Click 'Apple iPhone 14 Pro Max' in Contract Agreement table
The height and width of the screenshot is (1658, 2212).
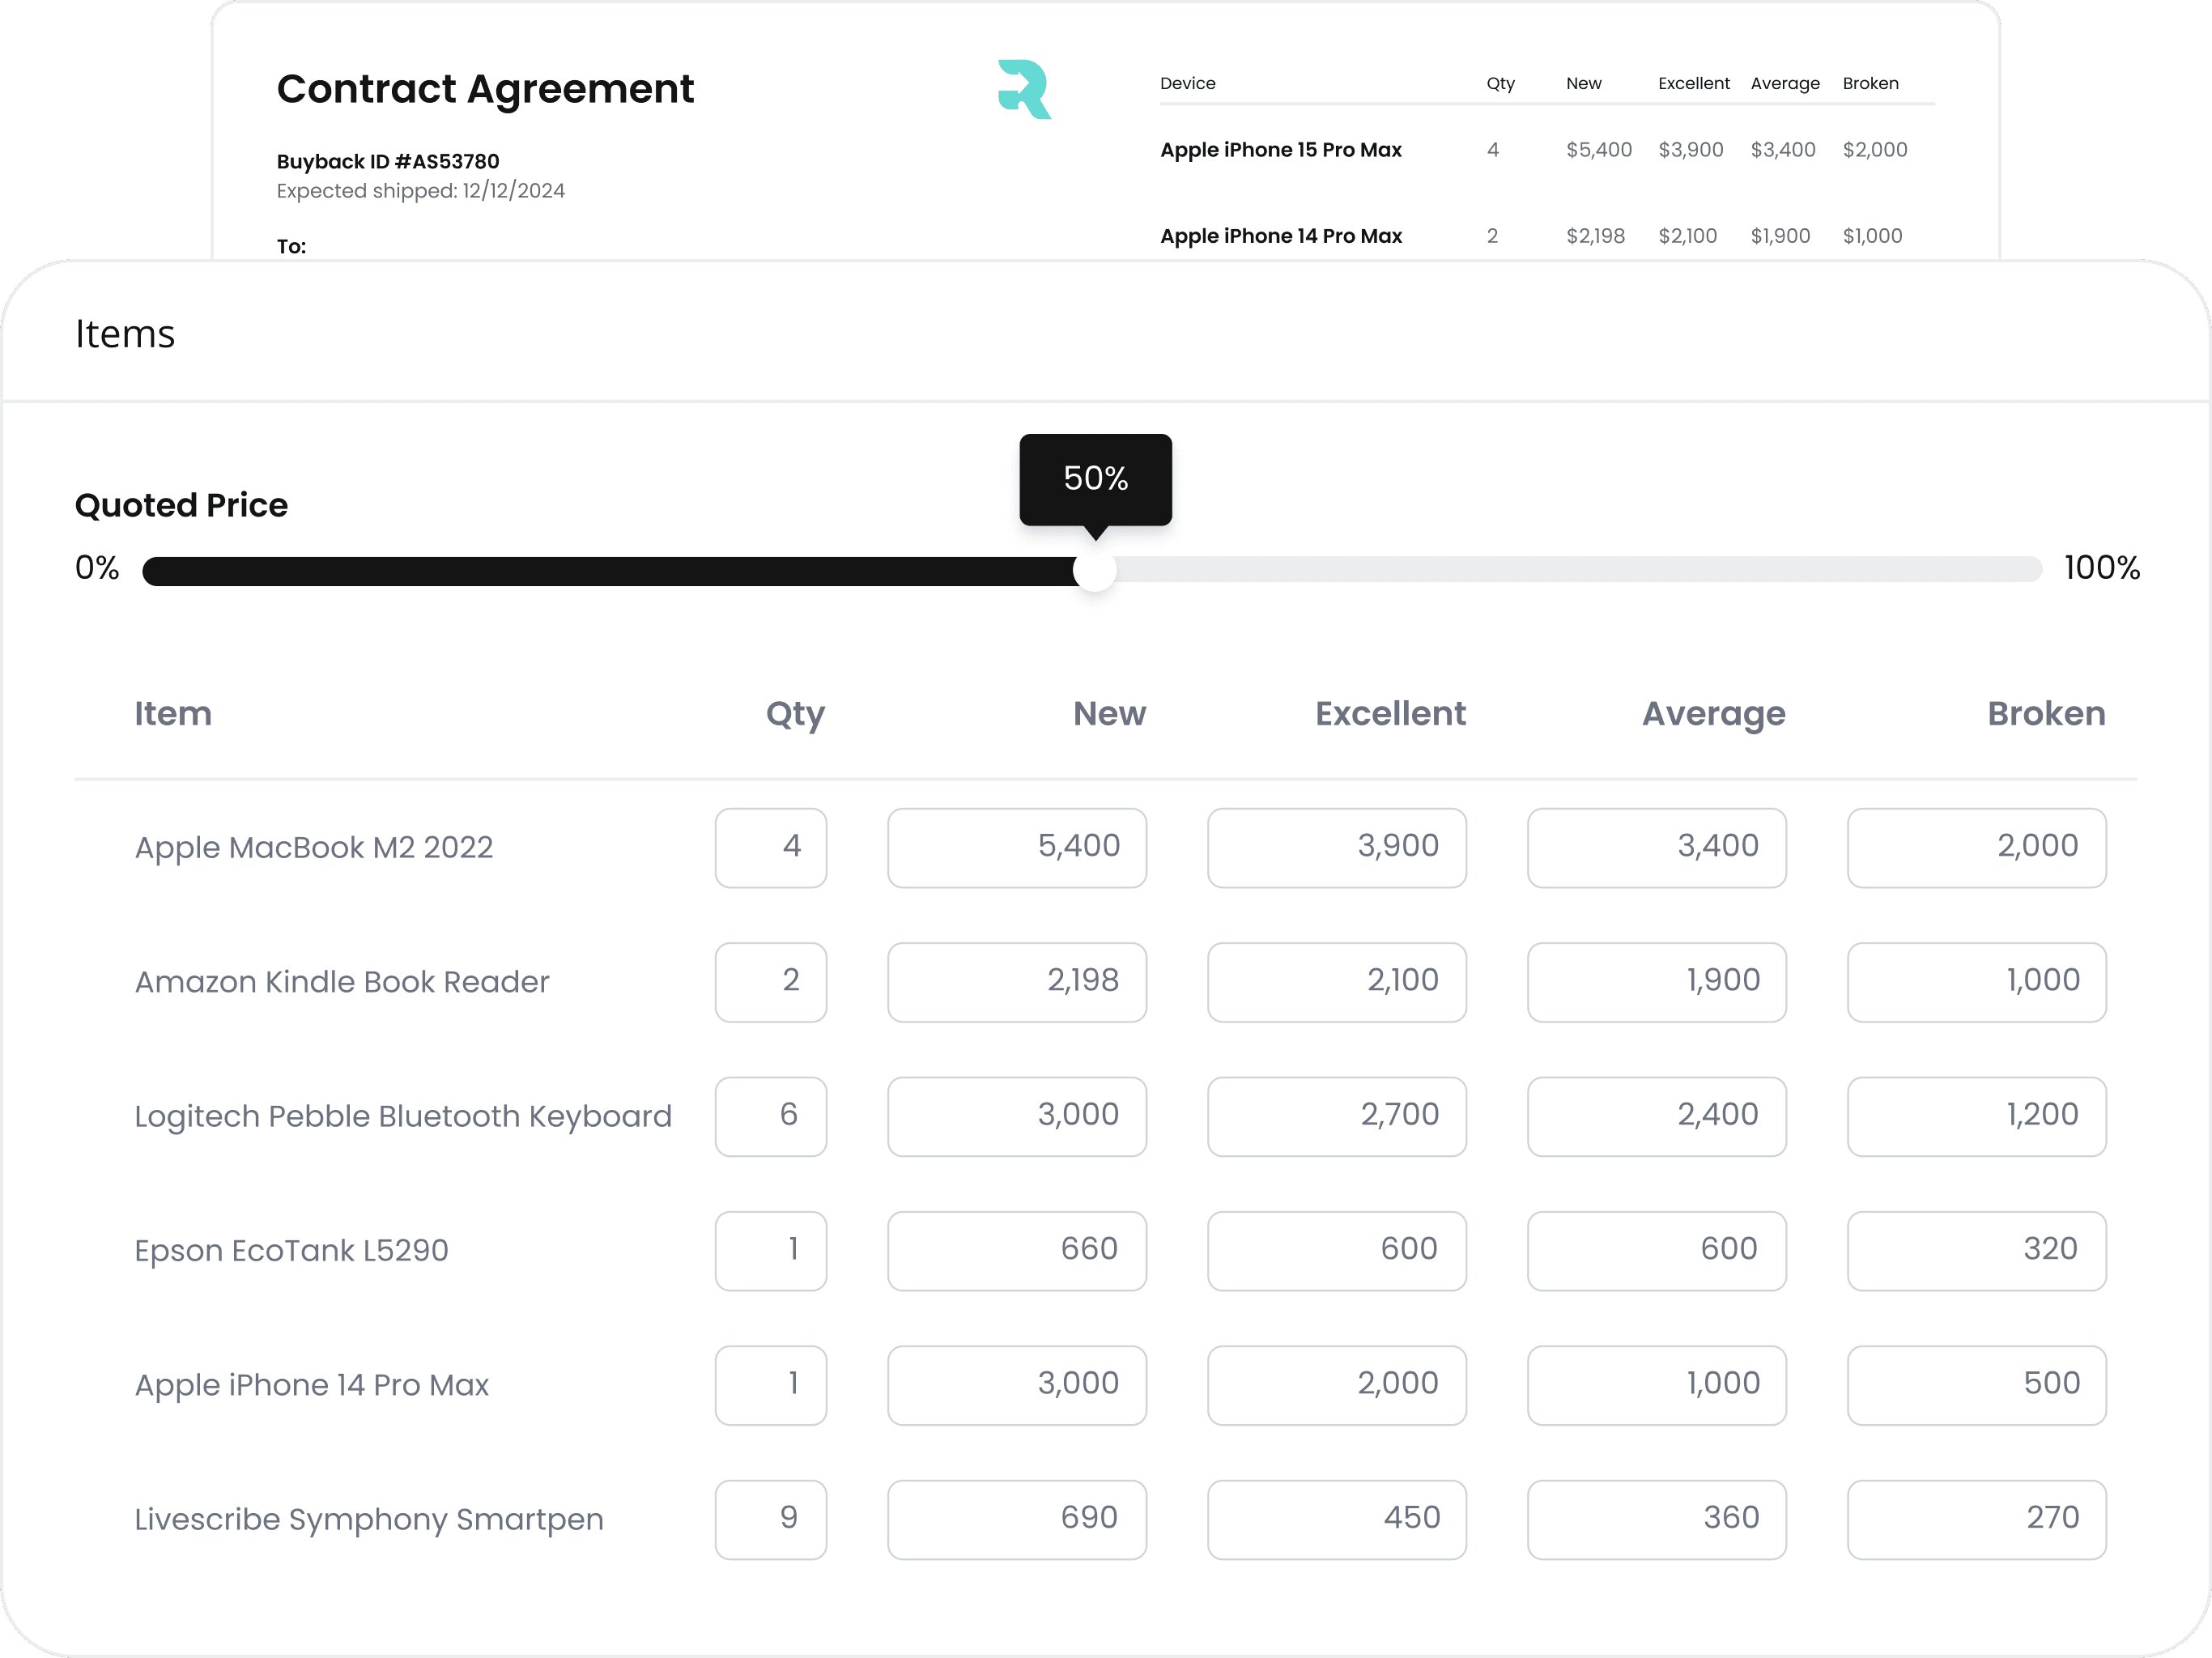coord(1281,236)
